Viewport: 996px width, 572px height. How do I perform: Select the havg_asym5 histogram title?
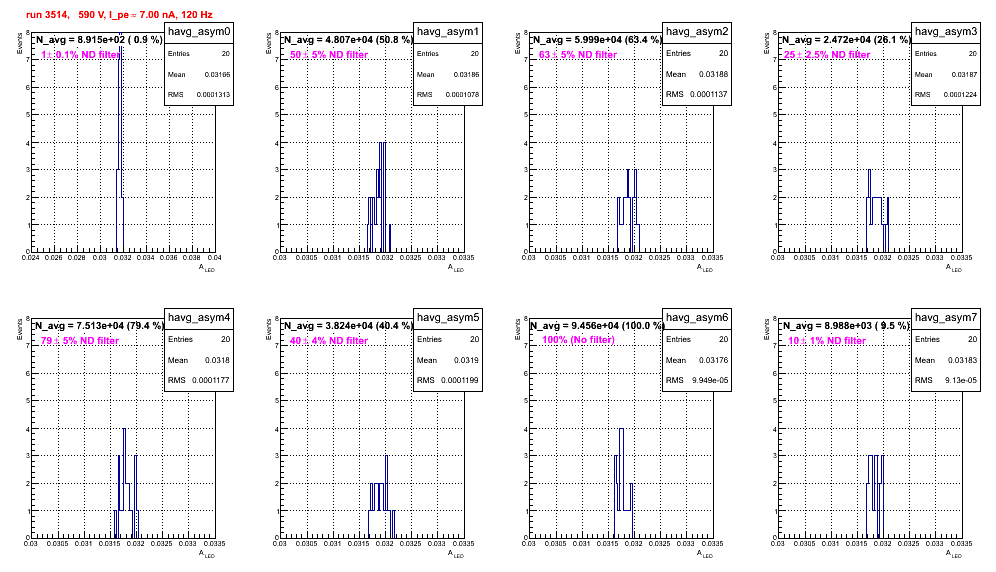[x=448, y=318]
